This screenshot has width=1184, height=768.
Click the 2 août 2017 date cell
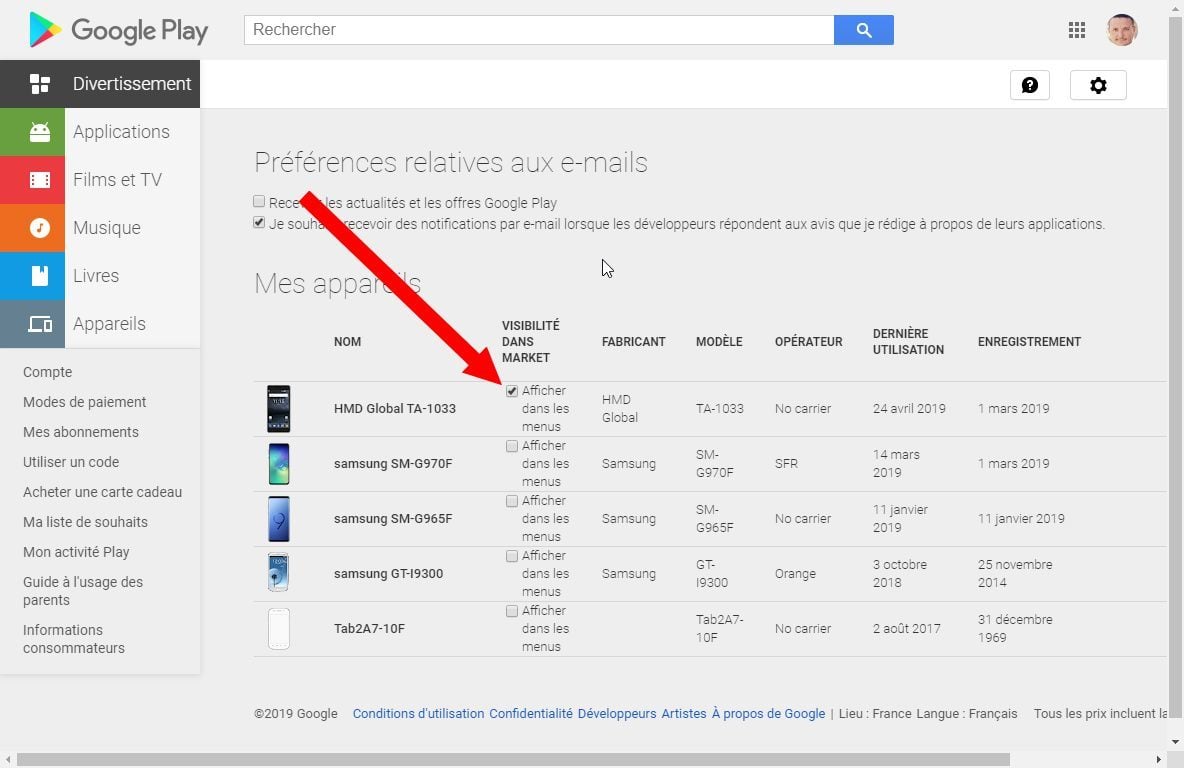tap(907, 628)
